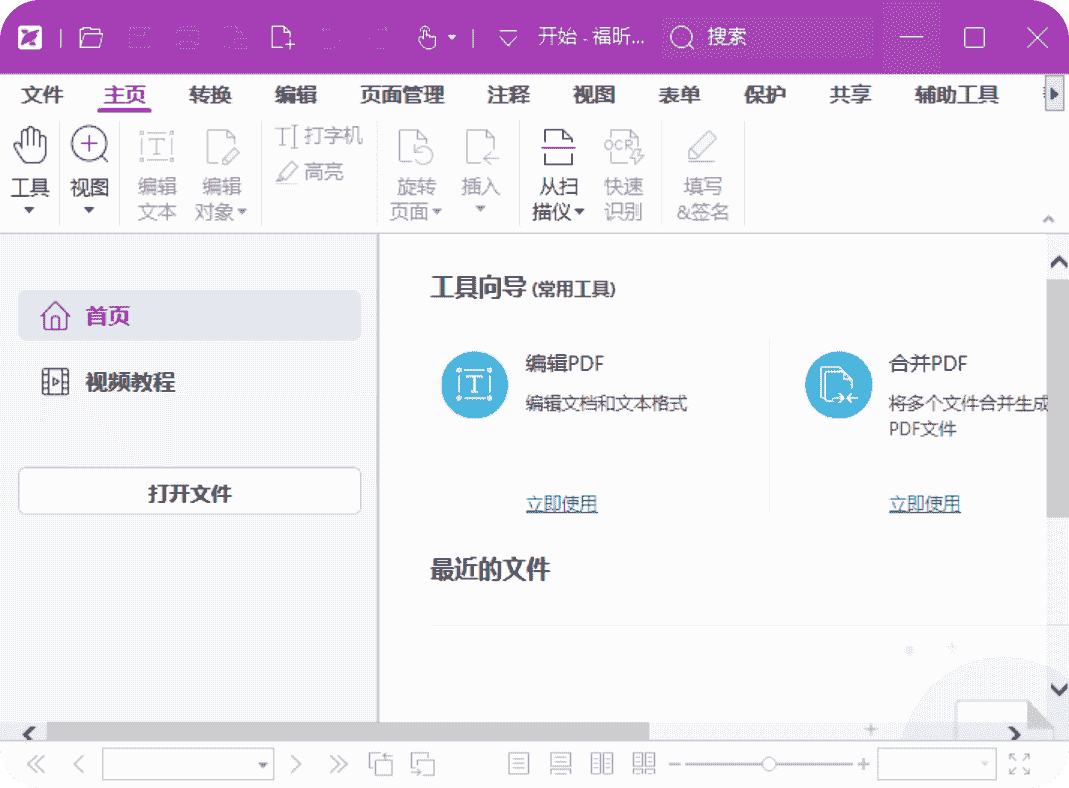Image resolution: width=1069 pixels, height=788 pixels.
Task: Enable the two-page facing view layout
Action: (x=602, y=764)
